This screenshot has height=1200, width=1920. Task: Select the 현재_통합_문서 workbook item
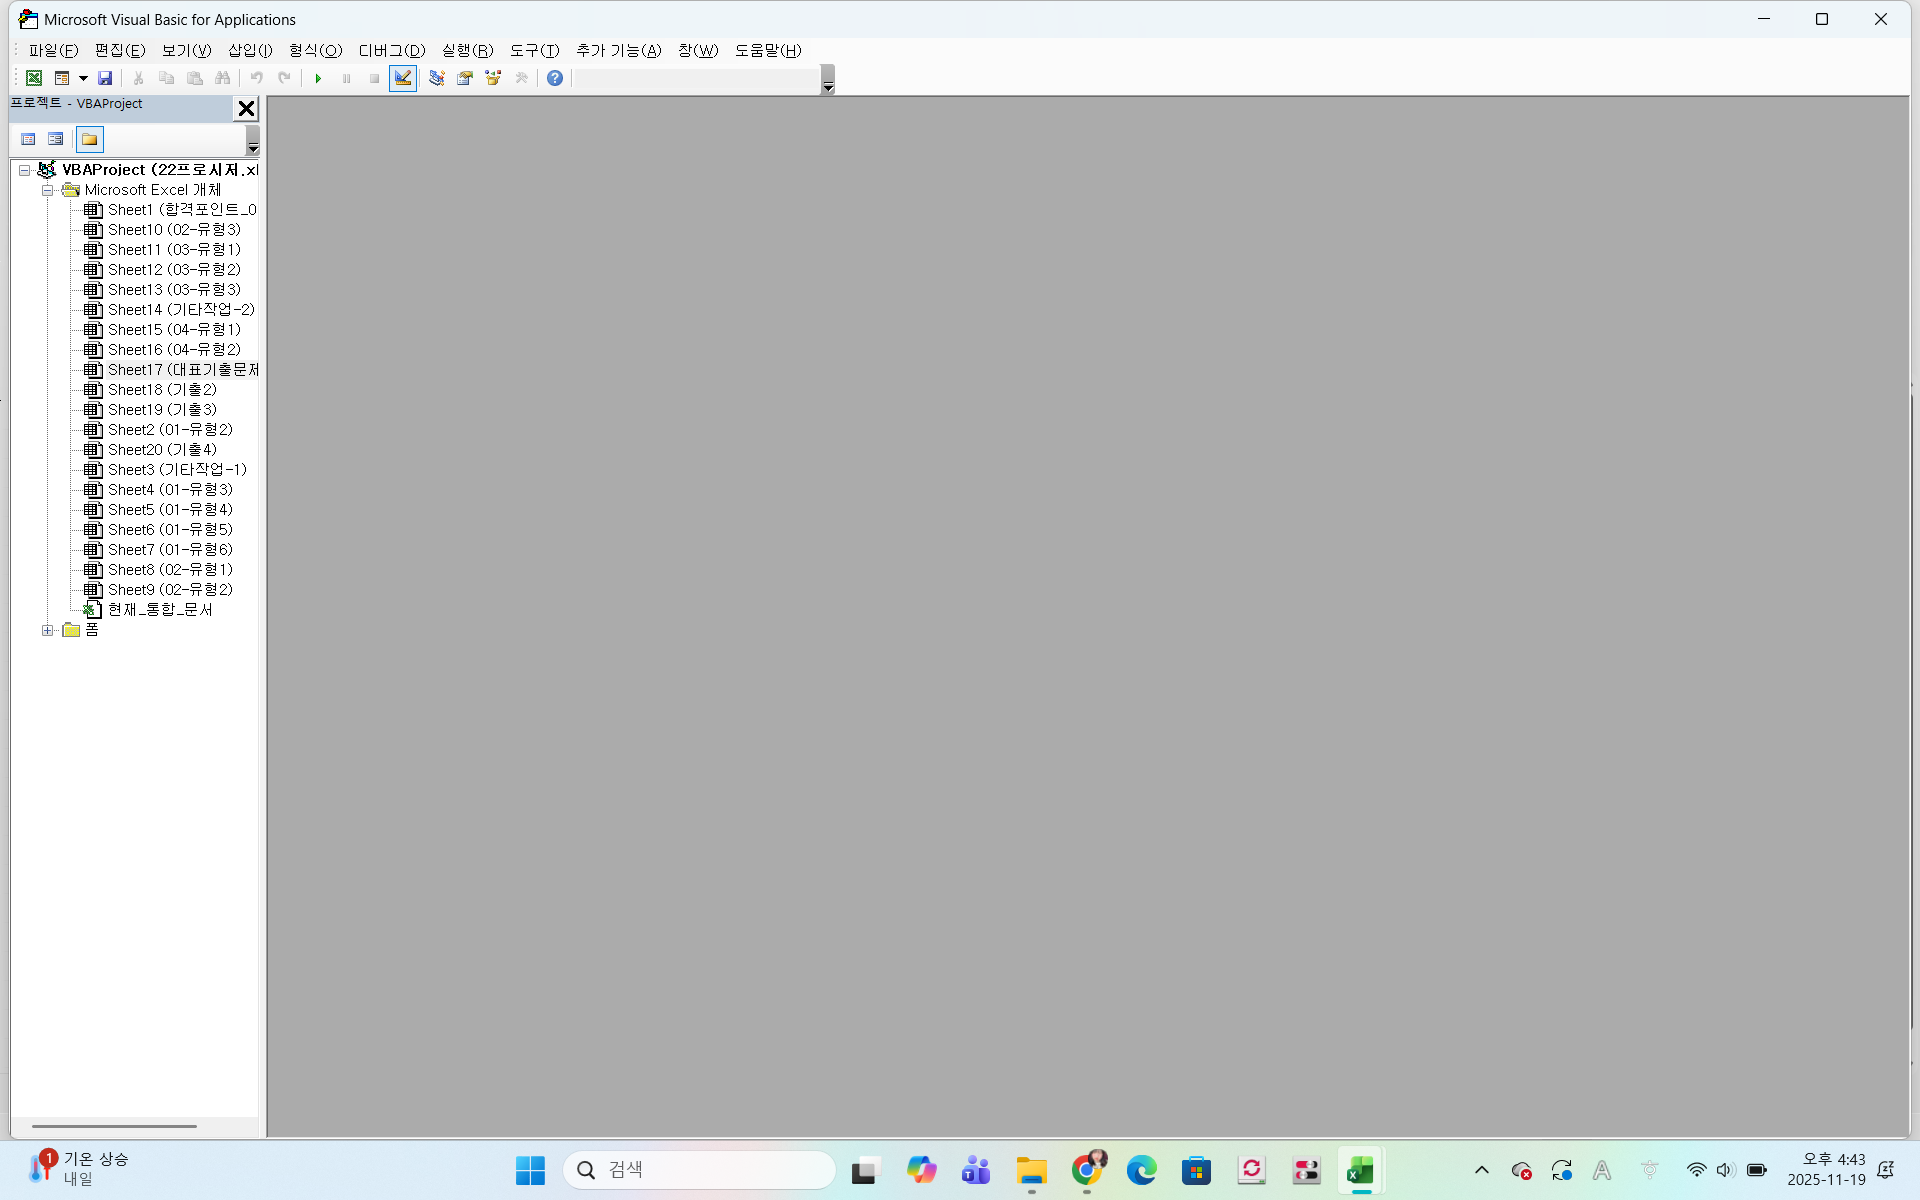click(x=160, y=610)
